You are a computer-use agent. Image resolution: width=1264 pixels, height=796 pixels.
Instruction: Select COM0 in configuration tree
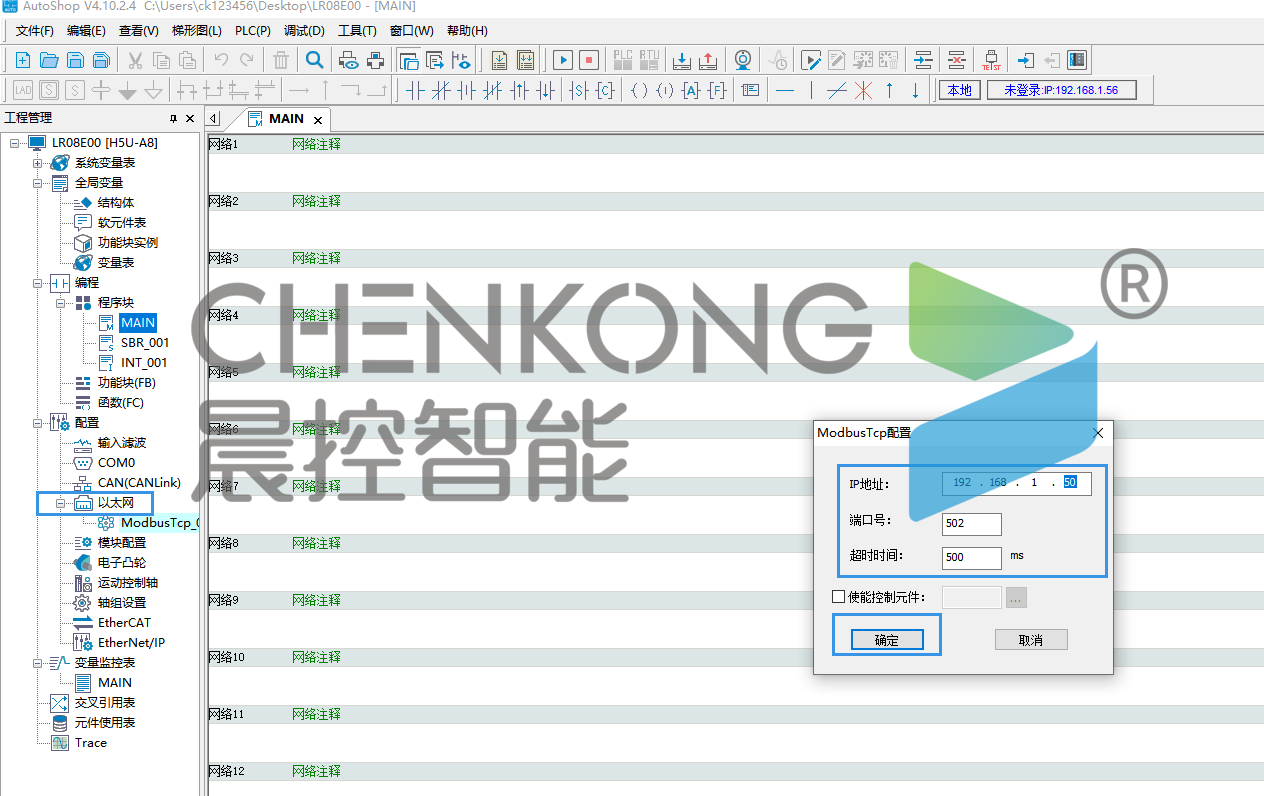coord(116,463)
